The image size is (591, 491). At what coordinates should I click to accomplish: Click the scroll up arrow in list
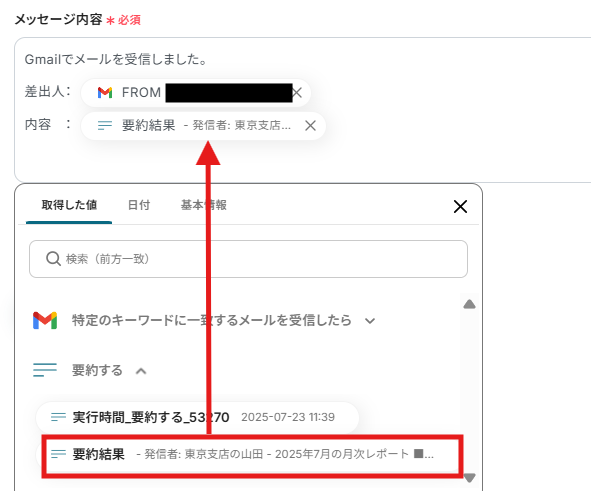[x=469, y=304]
